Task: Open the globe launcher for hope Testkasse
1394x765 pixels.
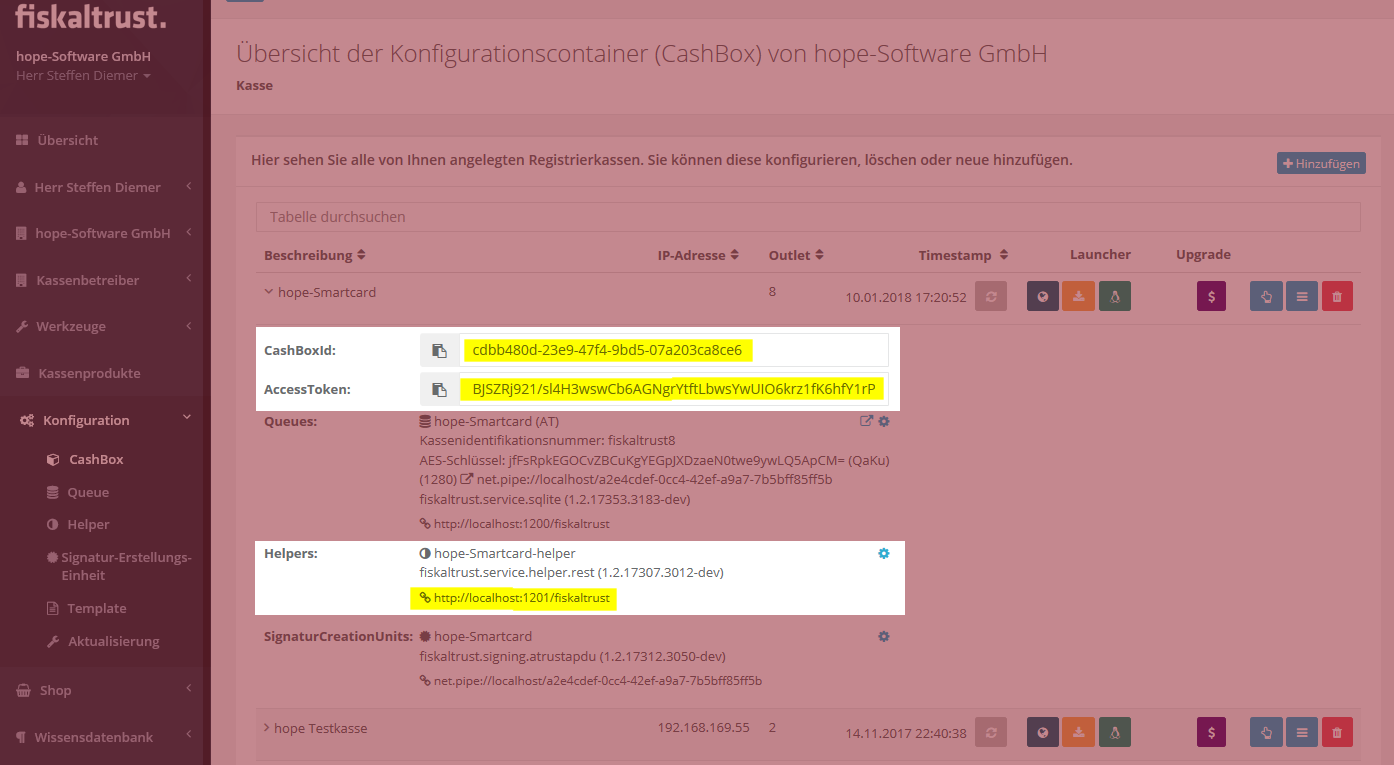Action: [1043, 733]
